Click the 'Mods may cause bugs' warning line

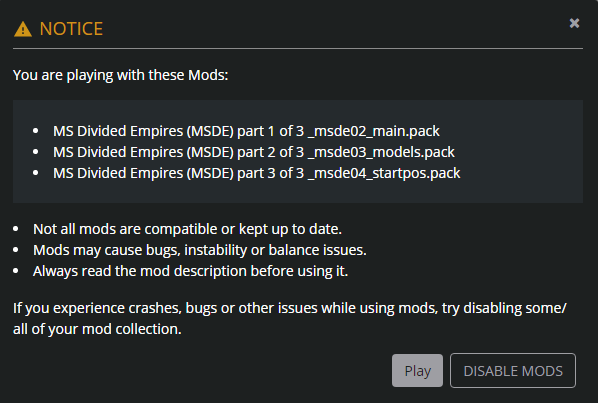coord(199,250)
